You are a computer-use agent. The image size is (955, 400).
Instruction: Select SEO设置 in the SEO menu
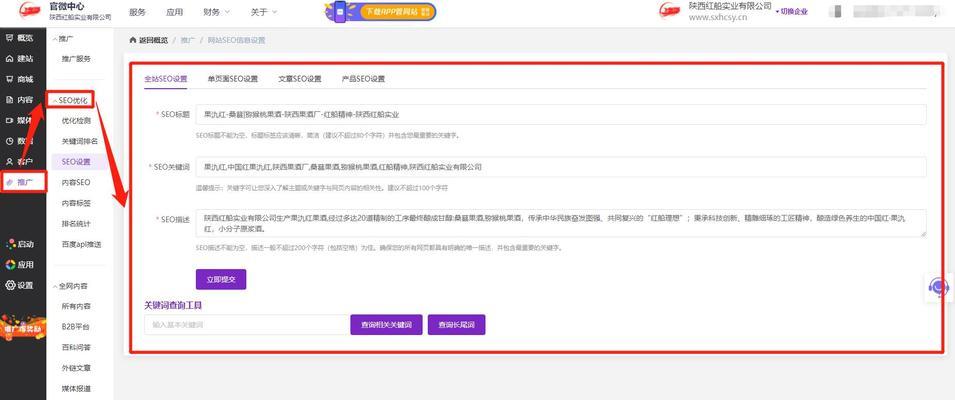(x=76, y=162)
